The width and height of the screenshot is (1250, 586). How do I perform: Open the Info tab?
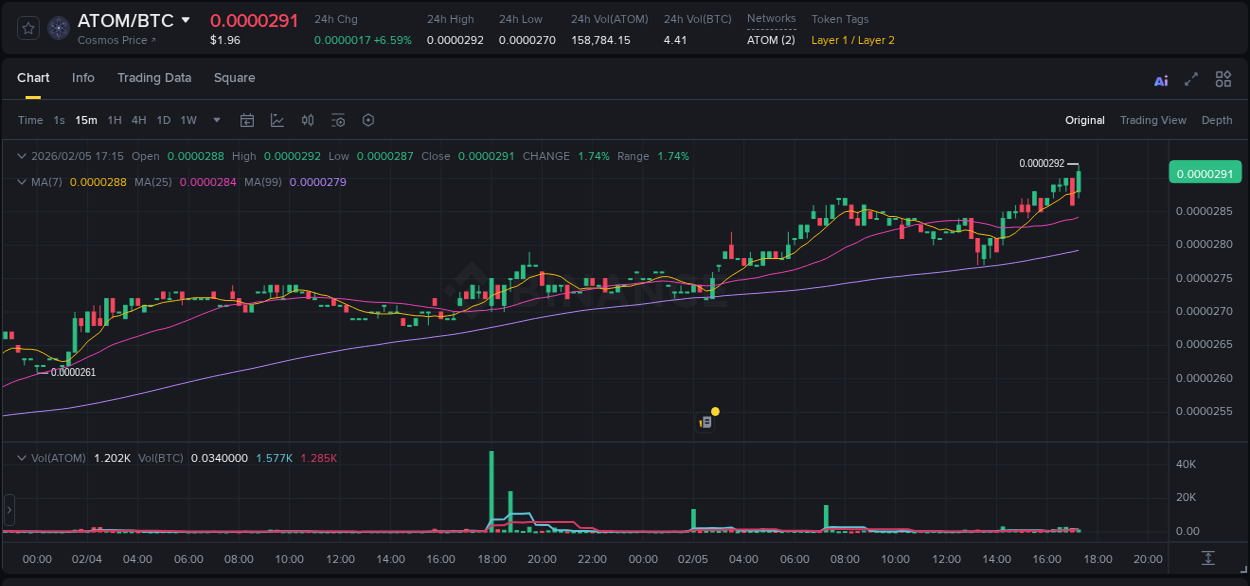pyautogui.click(x=83, y=78)
